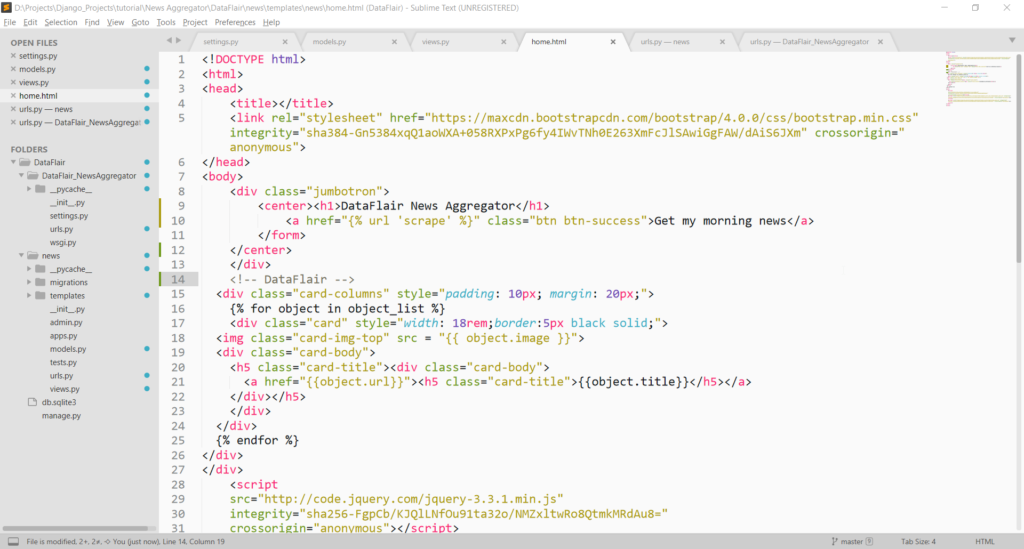Image resolution: width=1024 pixels, height=549 pixels.
Task: Expand the templates folder
Action: (30, 296)
